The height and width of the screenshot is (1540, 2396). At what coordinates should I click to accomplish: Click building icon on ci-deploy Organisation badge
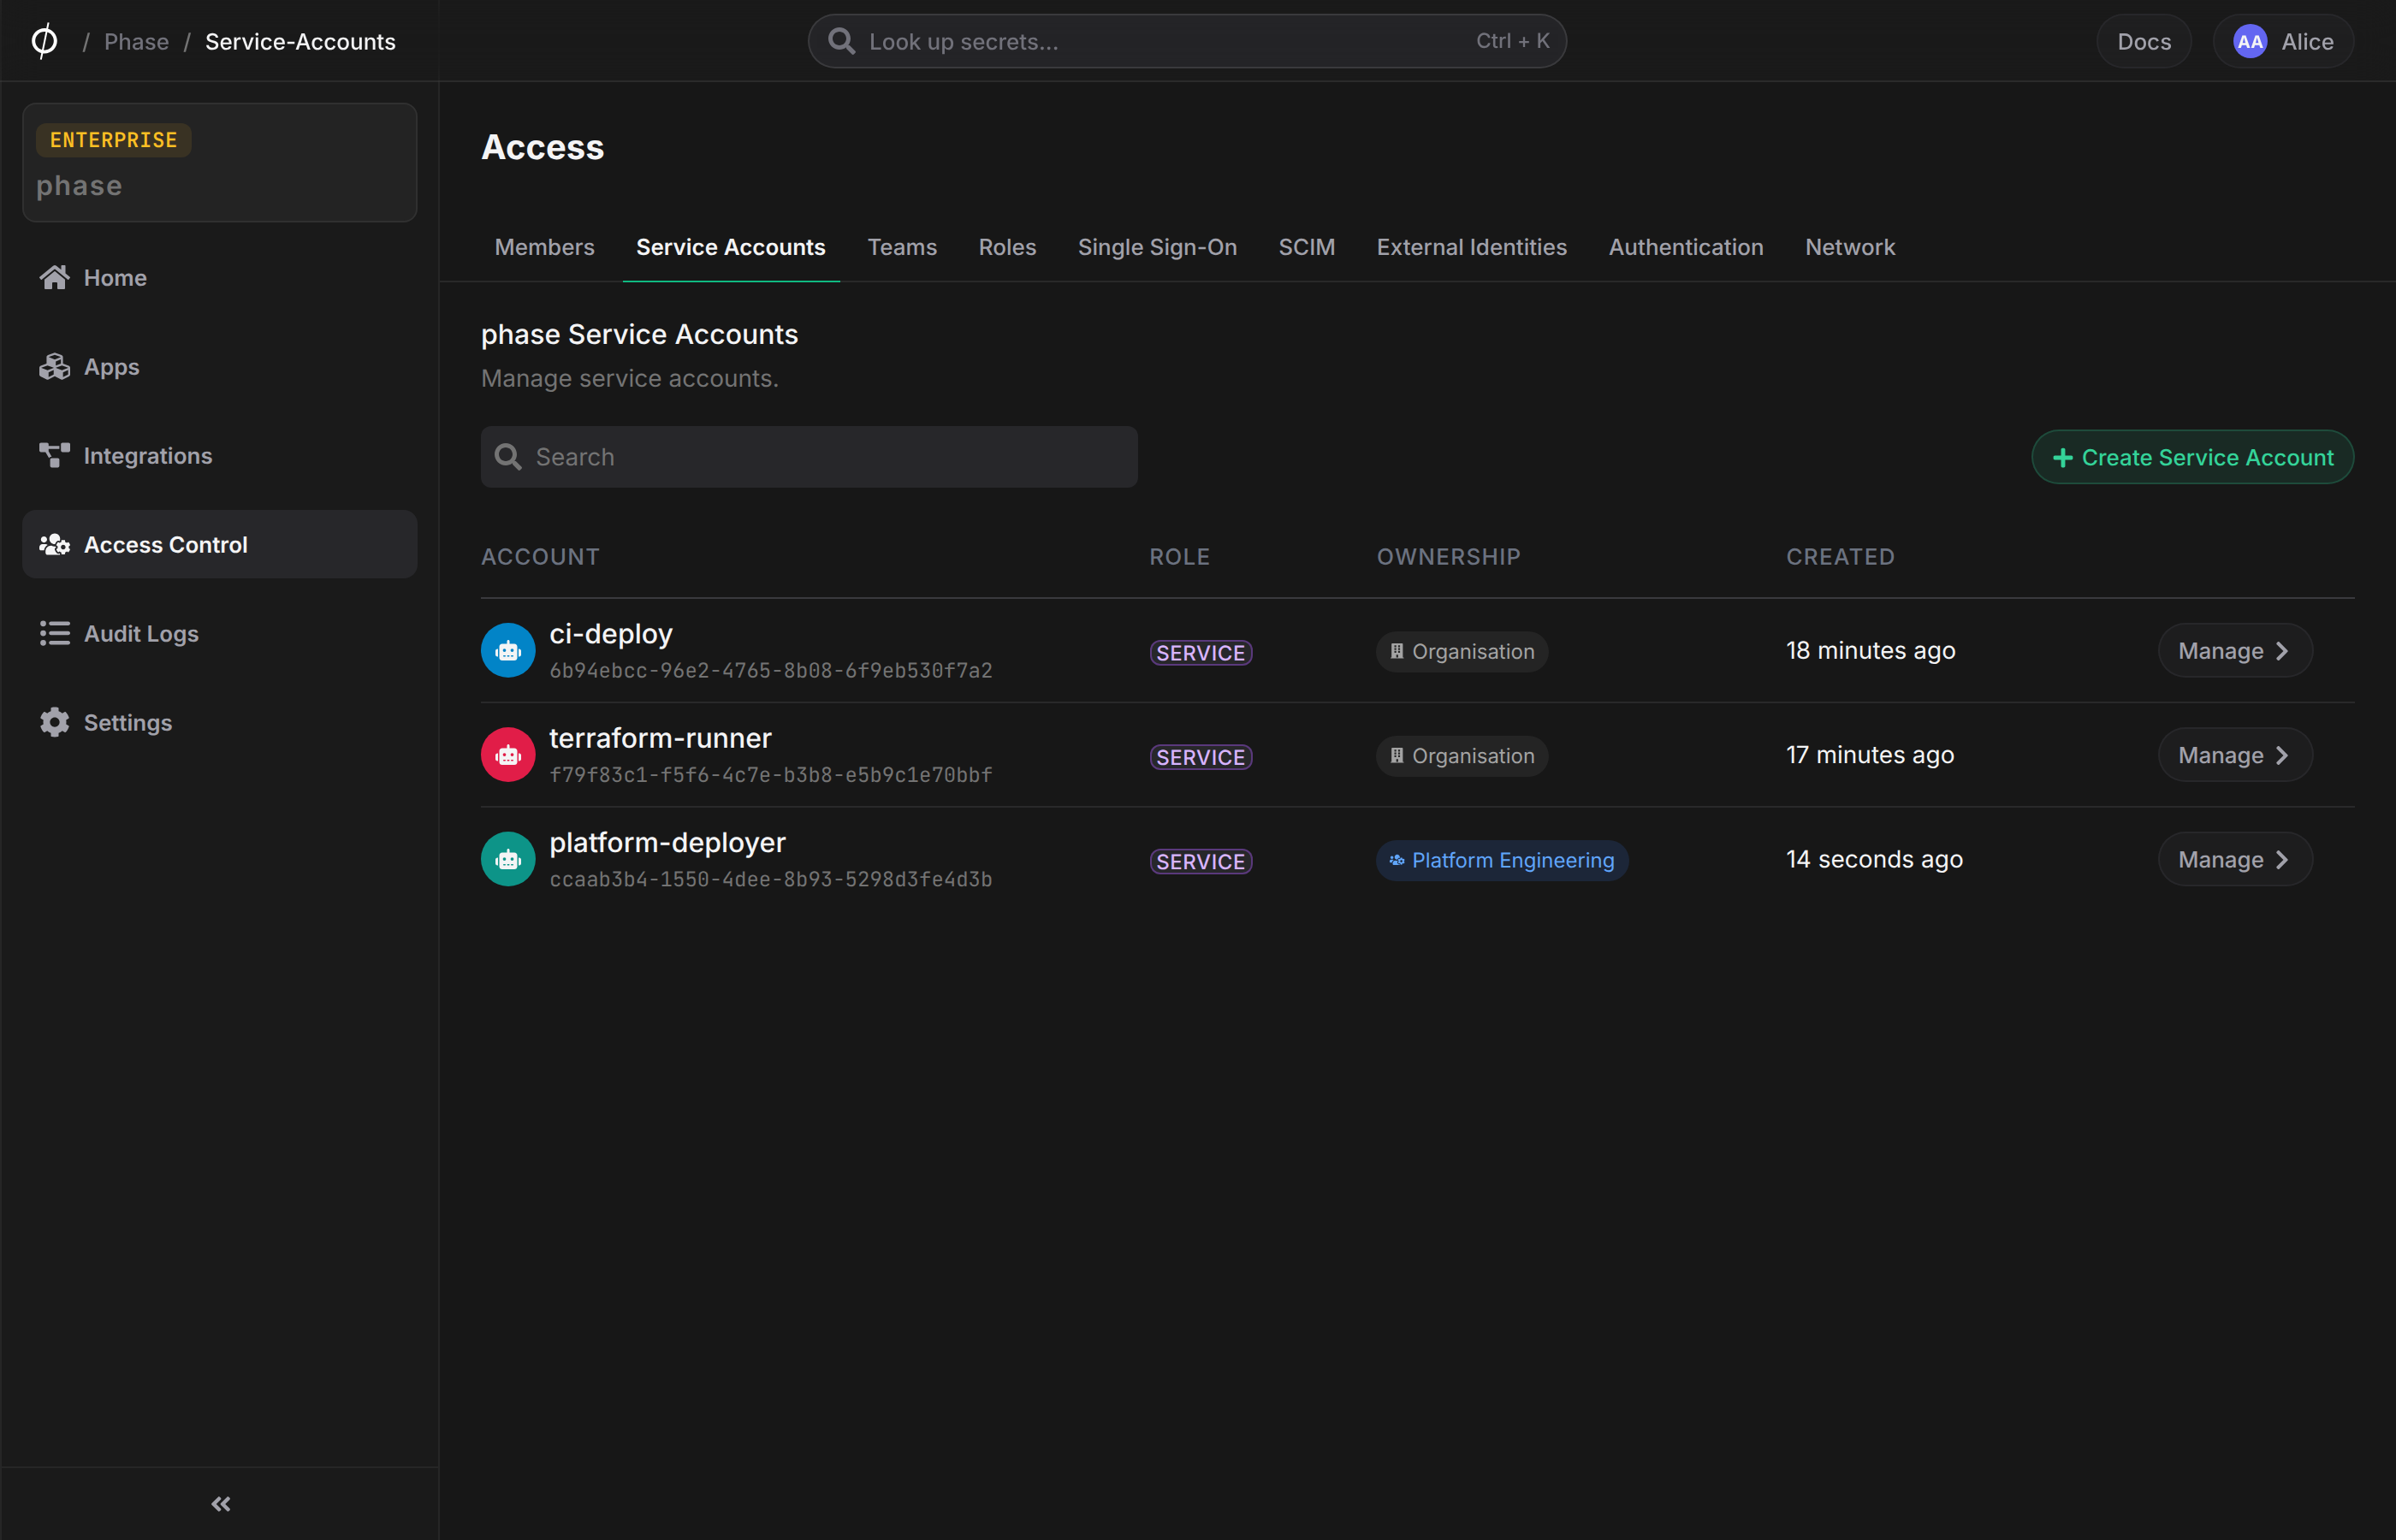pos(1397,651)
